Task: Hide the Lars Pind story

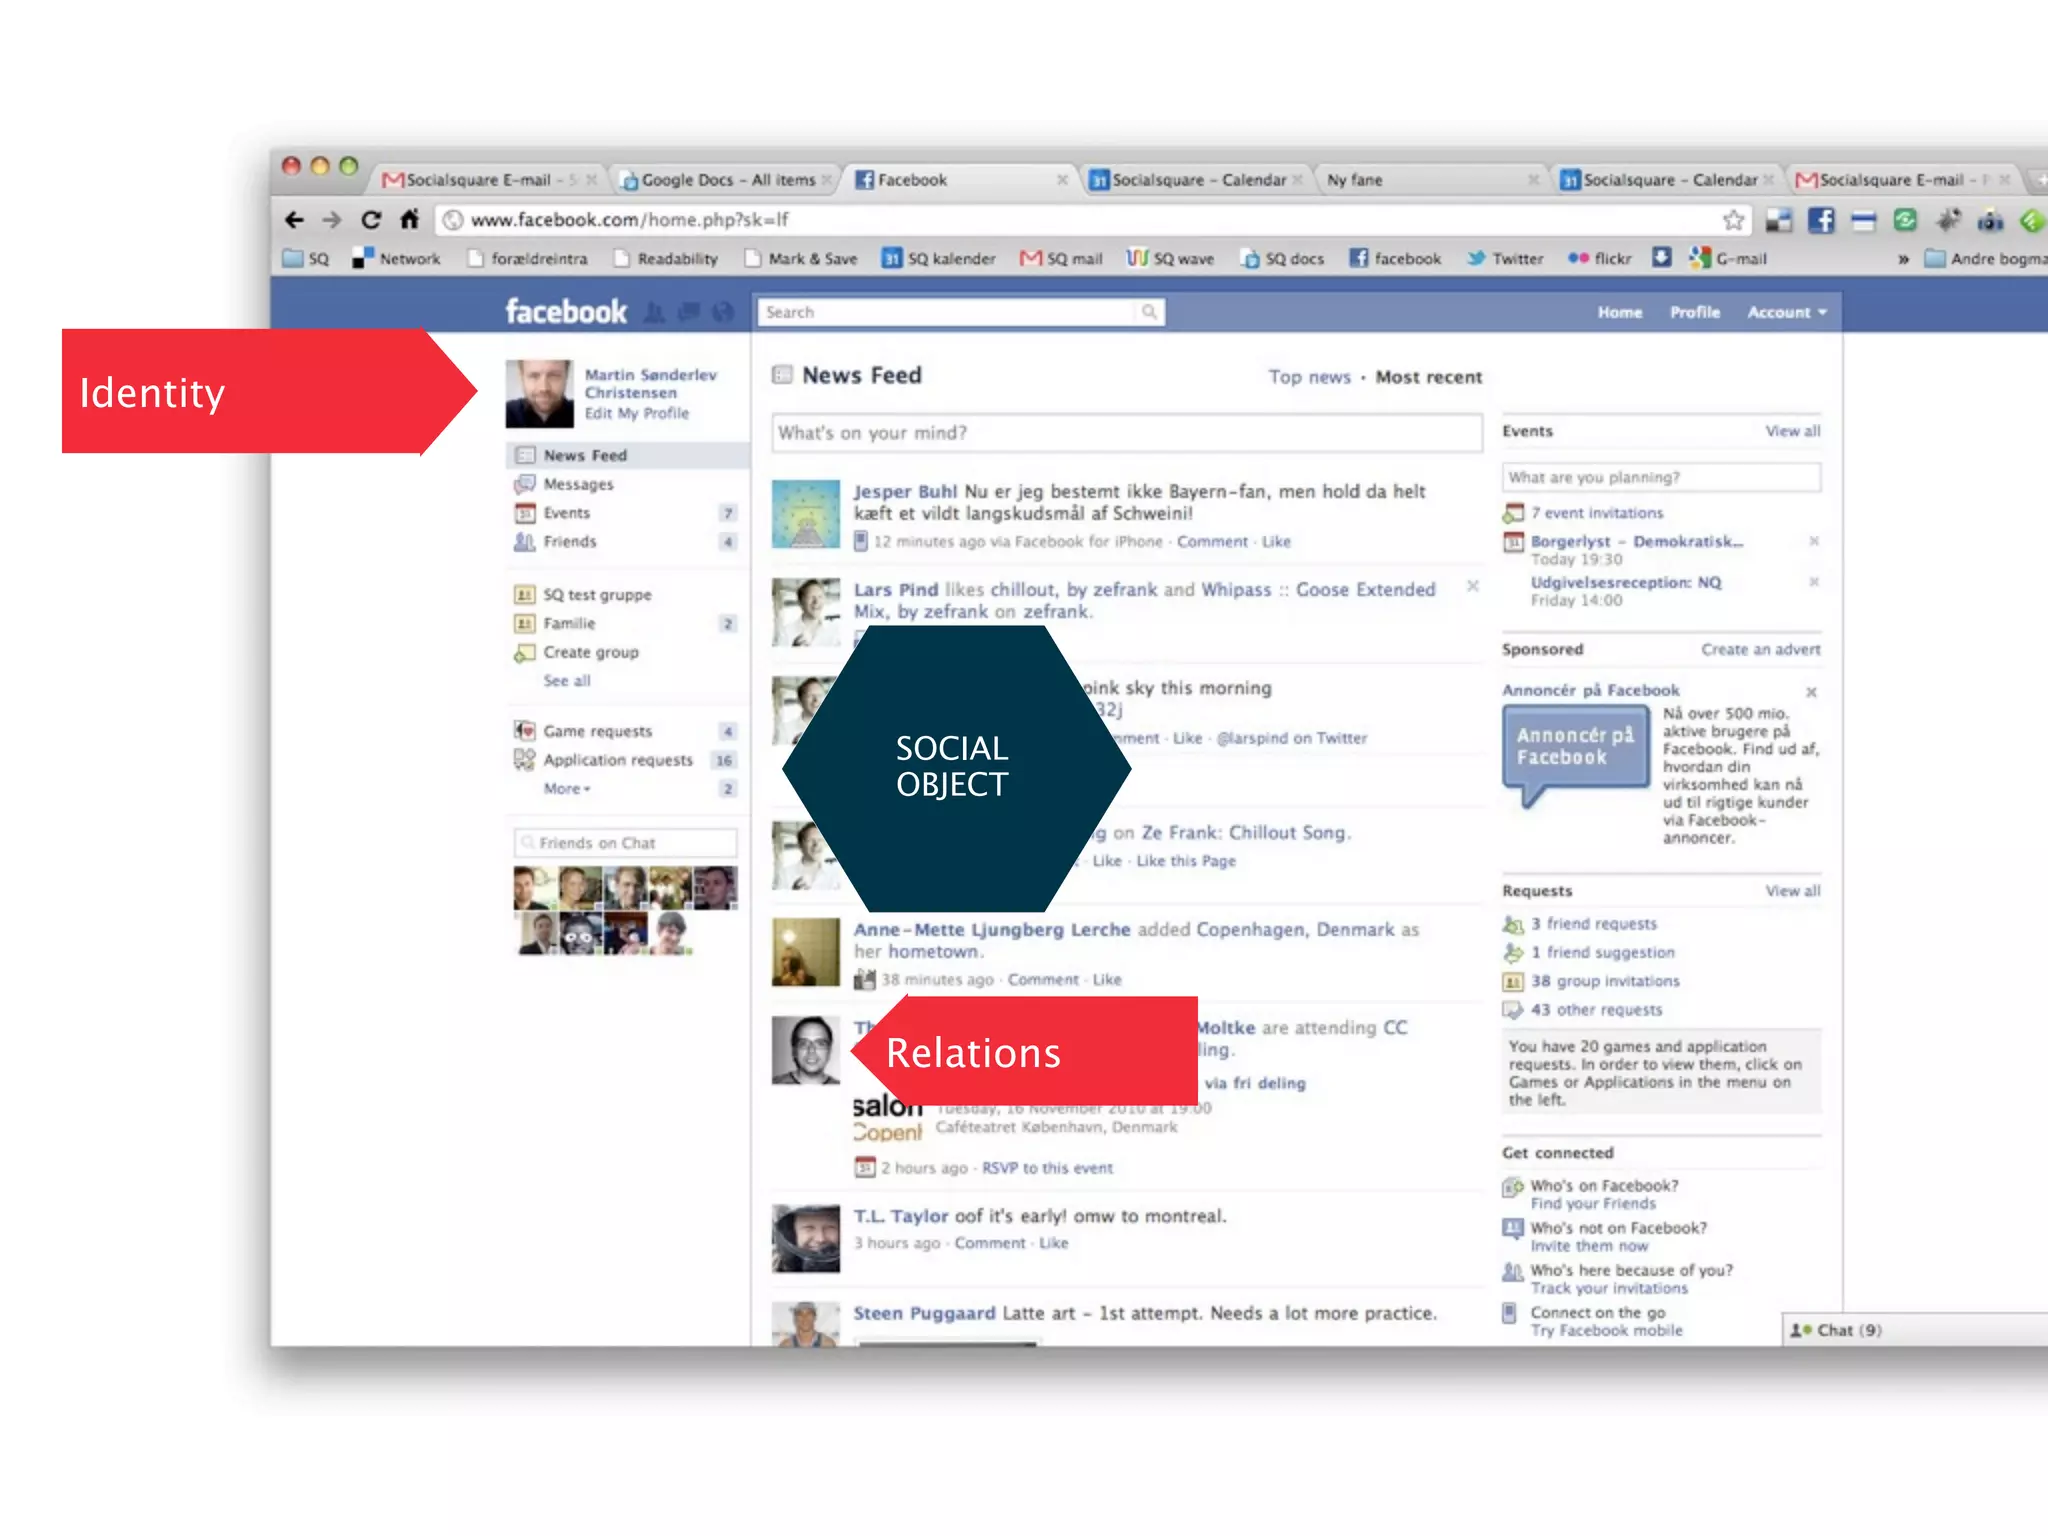Action: [1472, 587]
